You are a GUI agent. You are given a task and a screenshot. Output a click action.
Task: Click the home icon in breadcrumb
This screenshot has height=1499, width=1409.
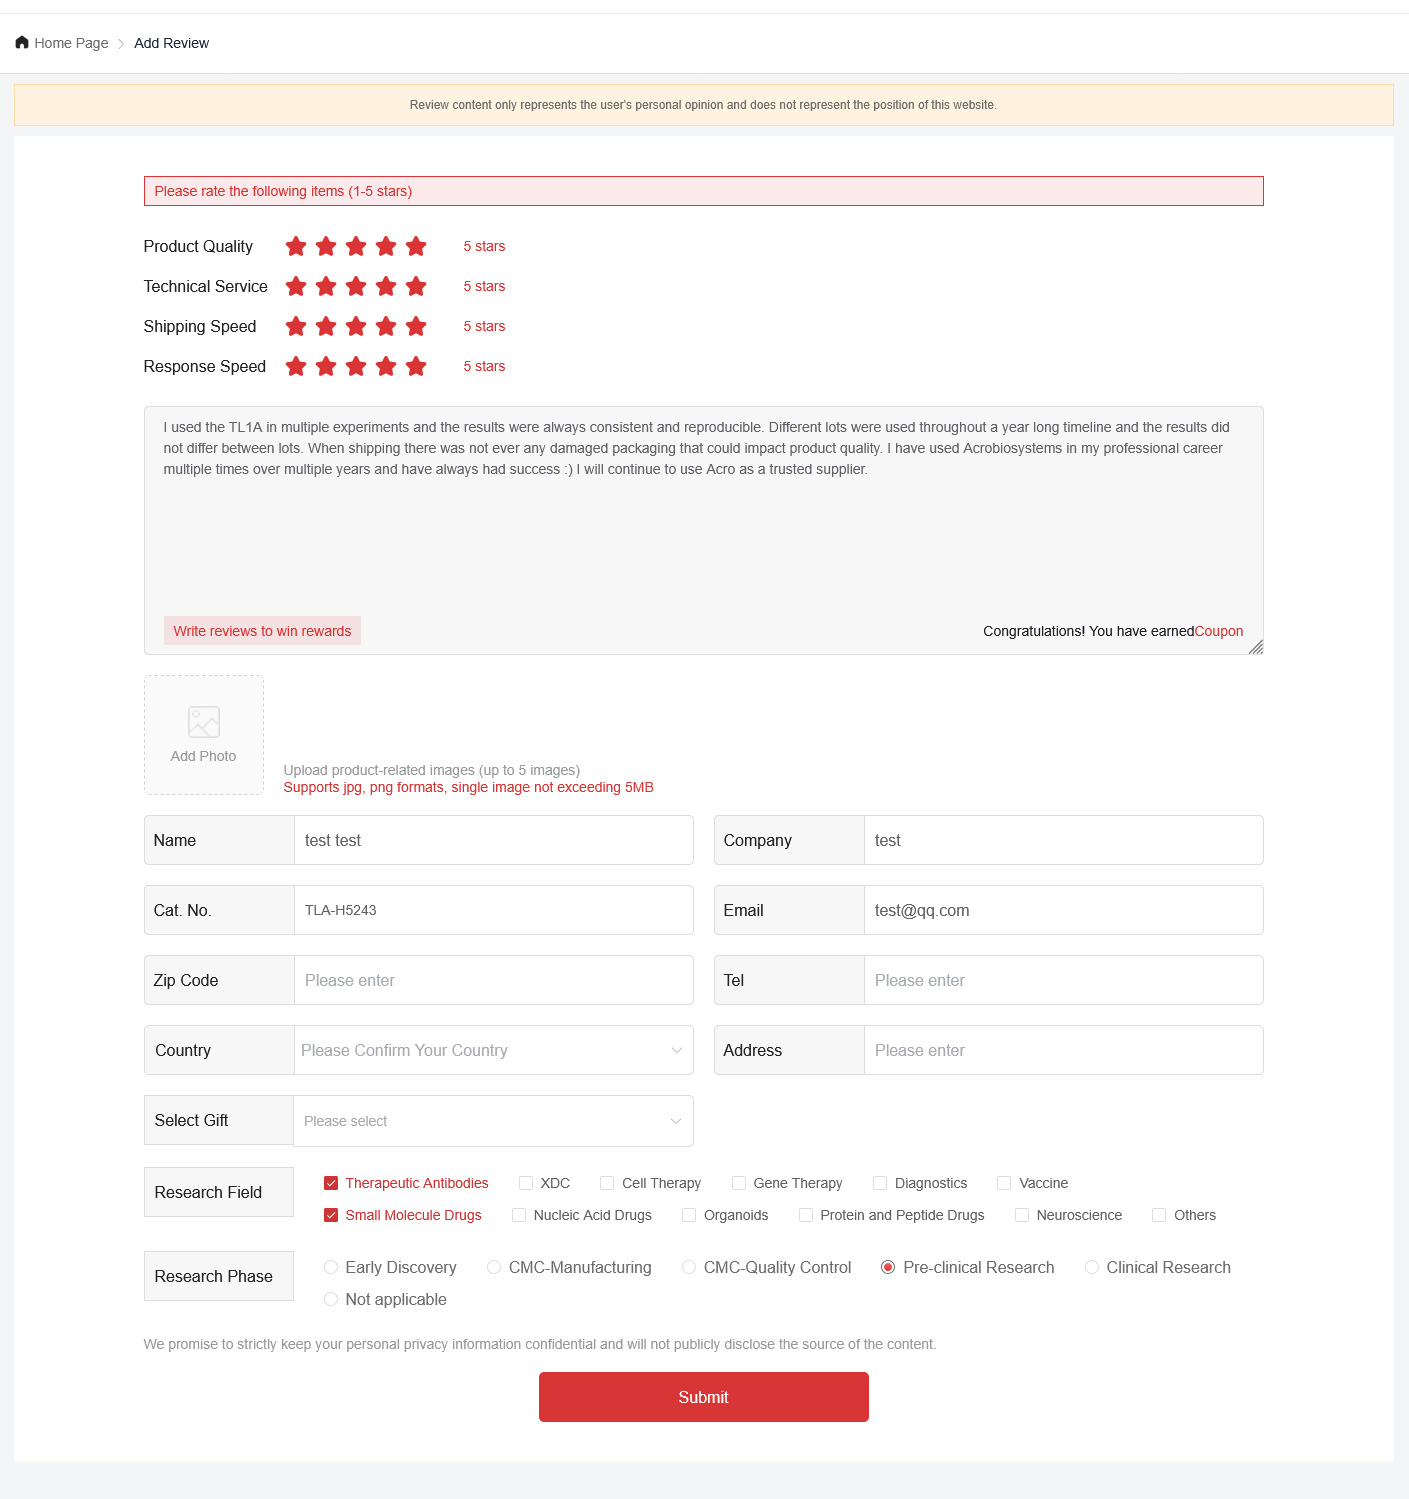coord(22,43)
